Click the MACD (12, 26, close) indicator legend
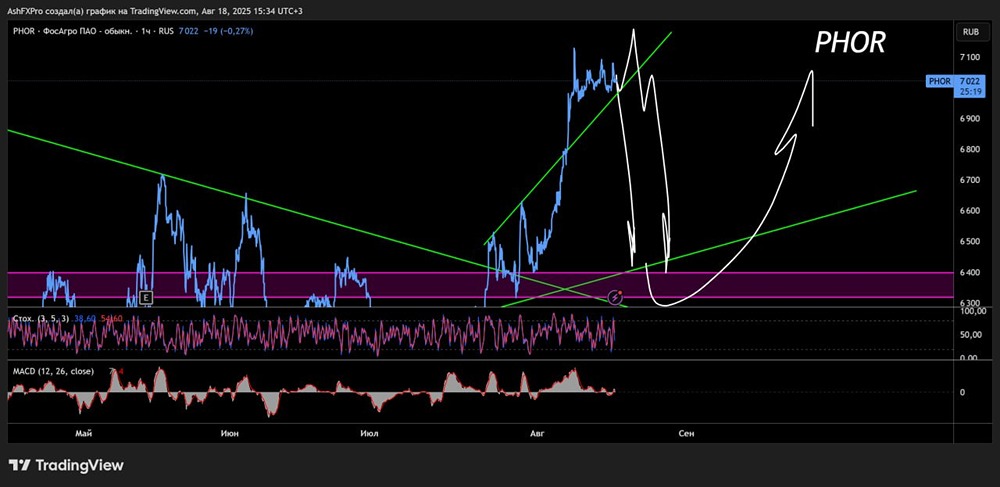This screenshot has height=487, width=1000. coord(54,371)
